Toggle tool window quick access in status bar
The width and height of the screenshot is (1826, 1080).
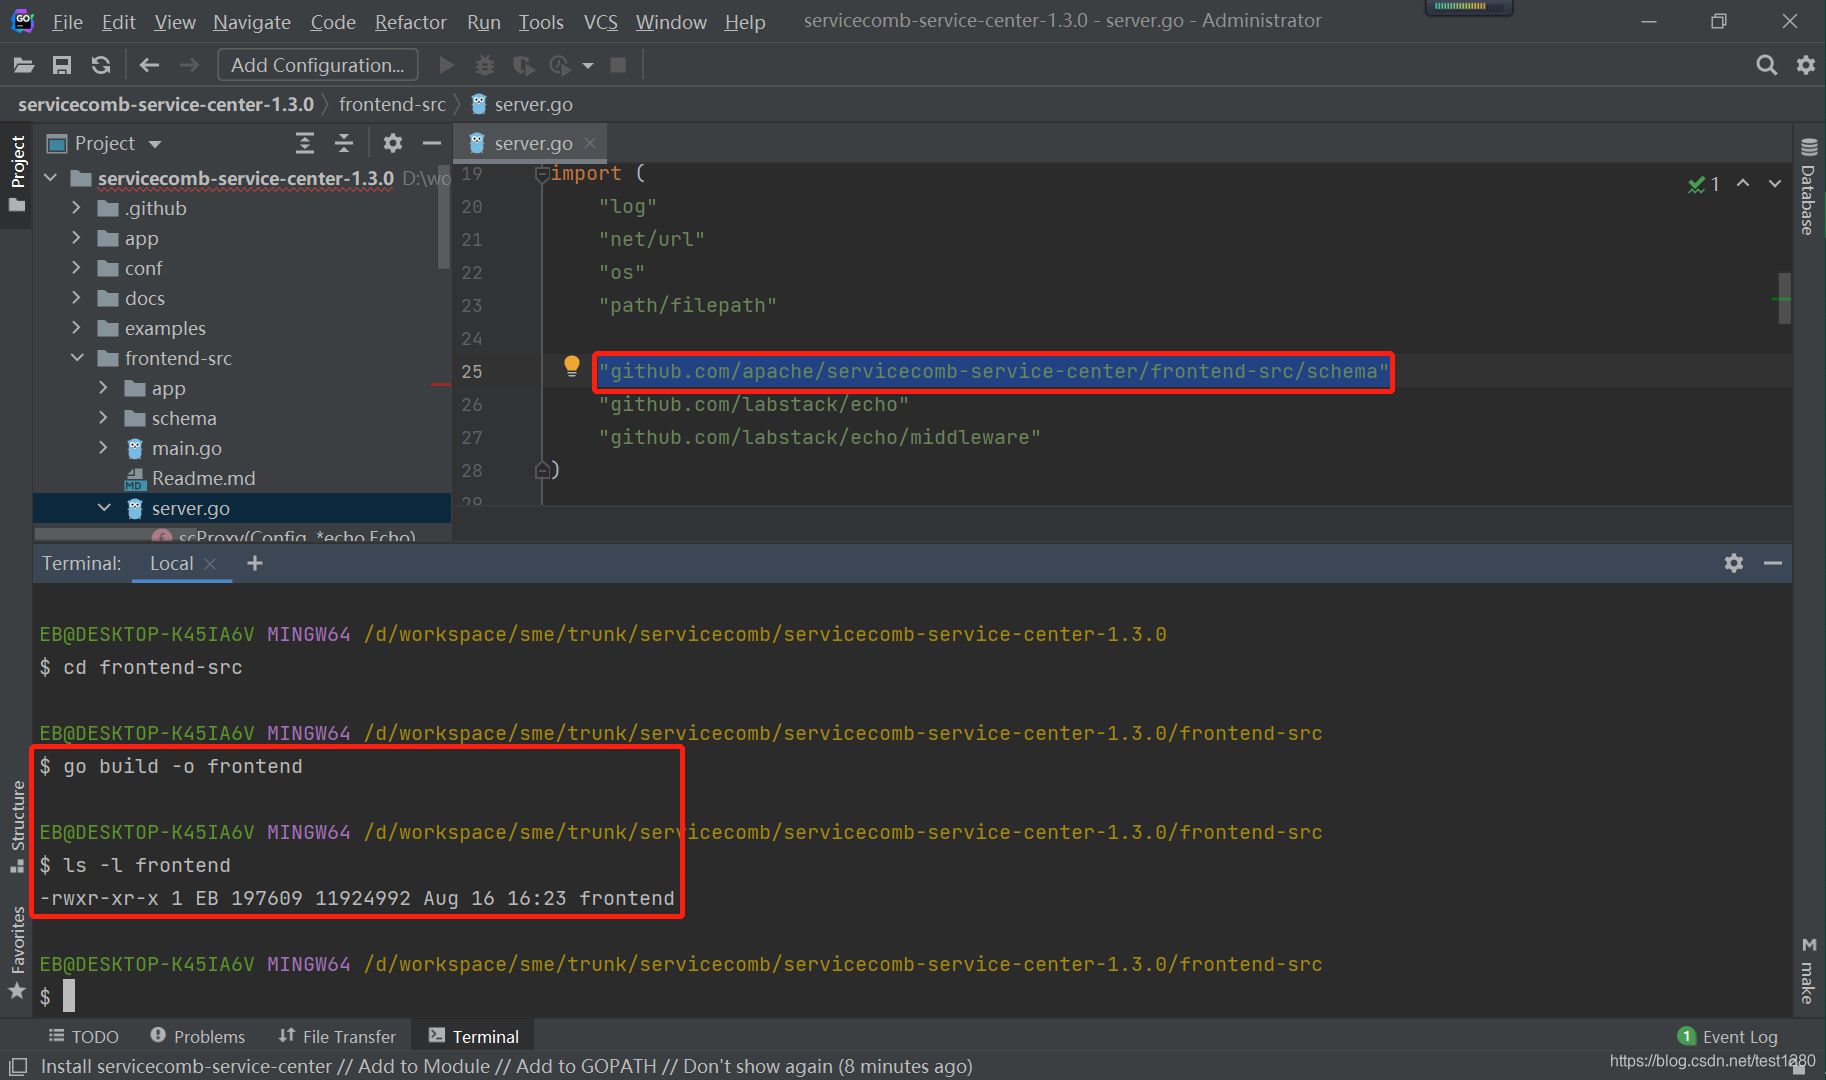pyautogui.click(x=18, y=1067)
